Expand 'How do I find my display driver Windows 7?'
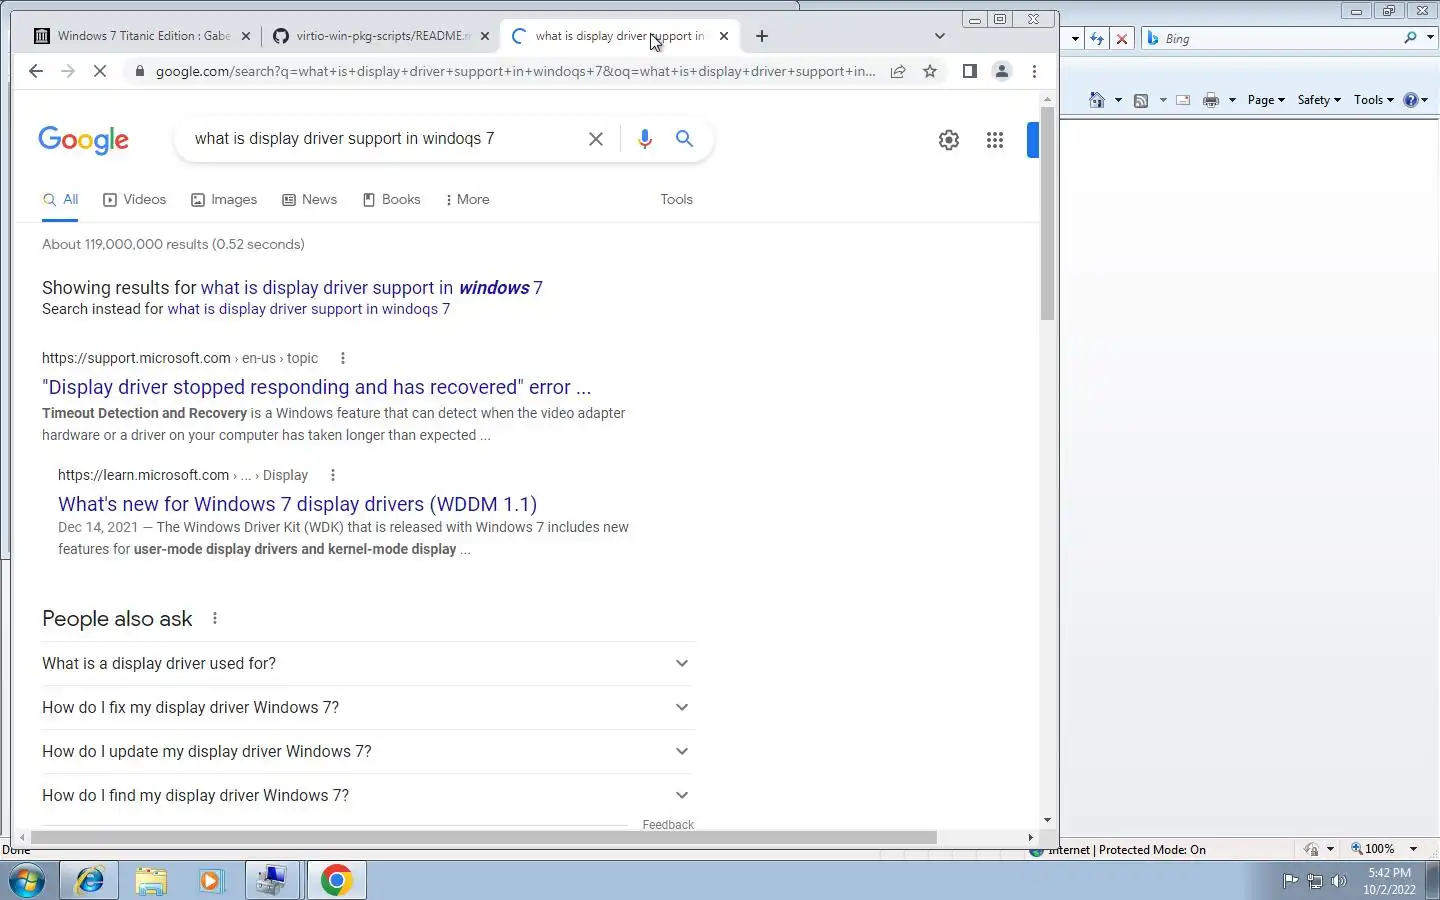The height and width of the screenshot is (900, 1440). [366, 795]
